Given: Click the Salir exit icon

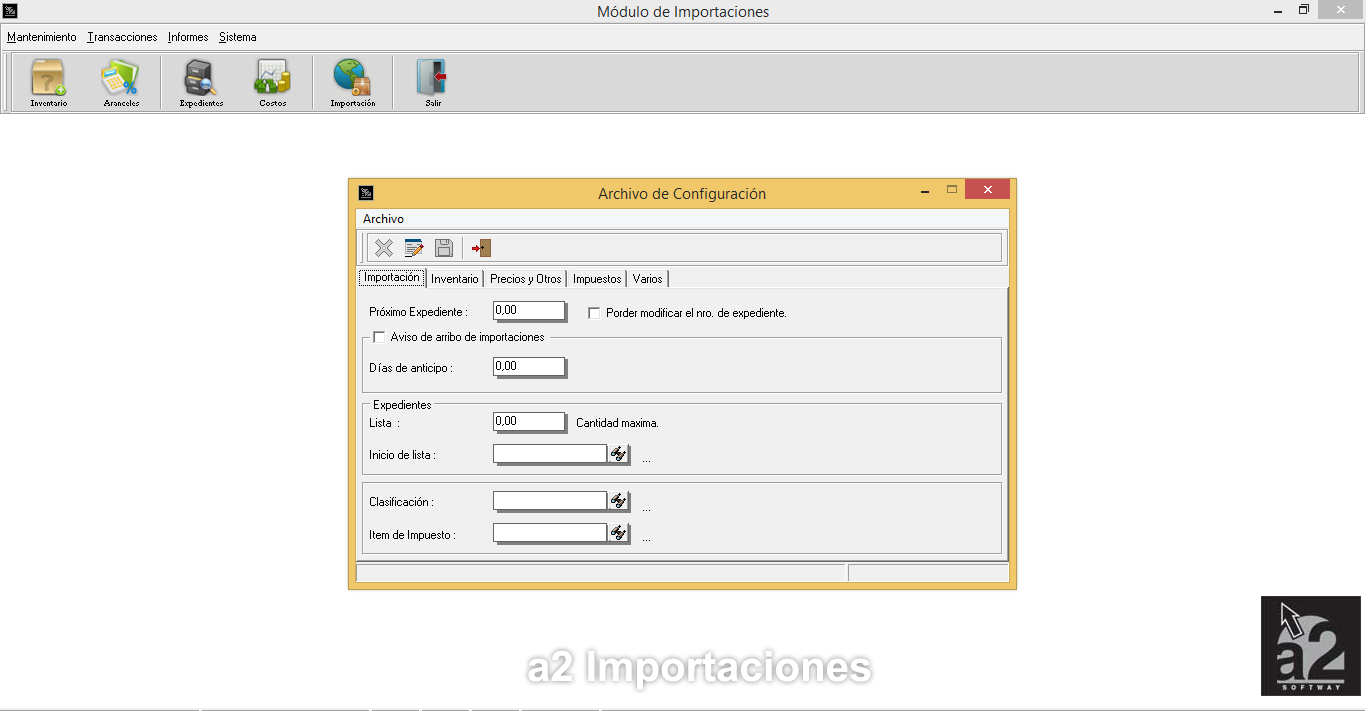Looking at the screenshot, I should coord(432,83).
